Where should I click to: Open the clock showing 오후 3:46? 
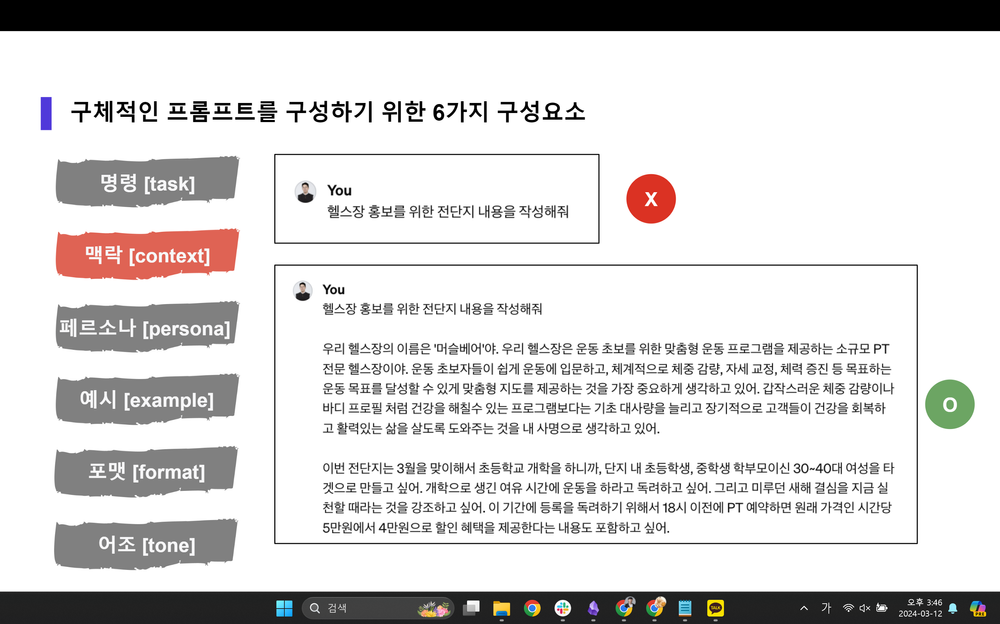click(x=920, y=608)
